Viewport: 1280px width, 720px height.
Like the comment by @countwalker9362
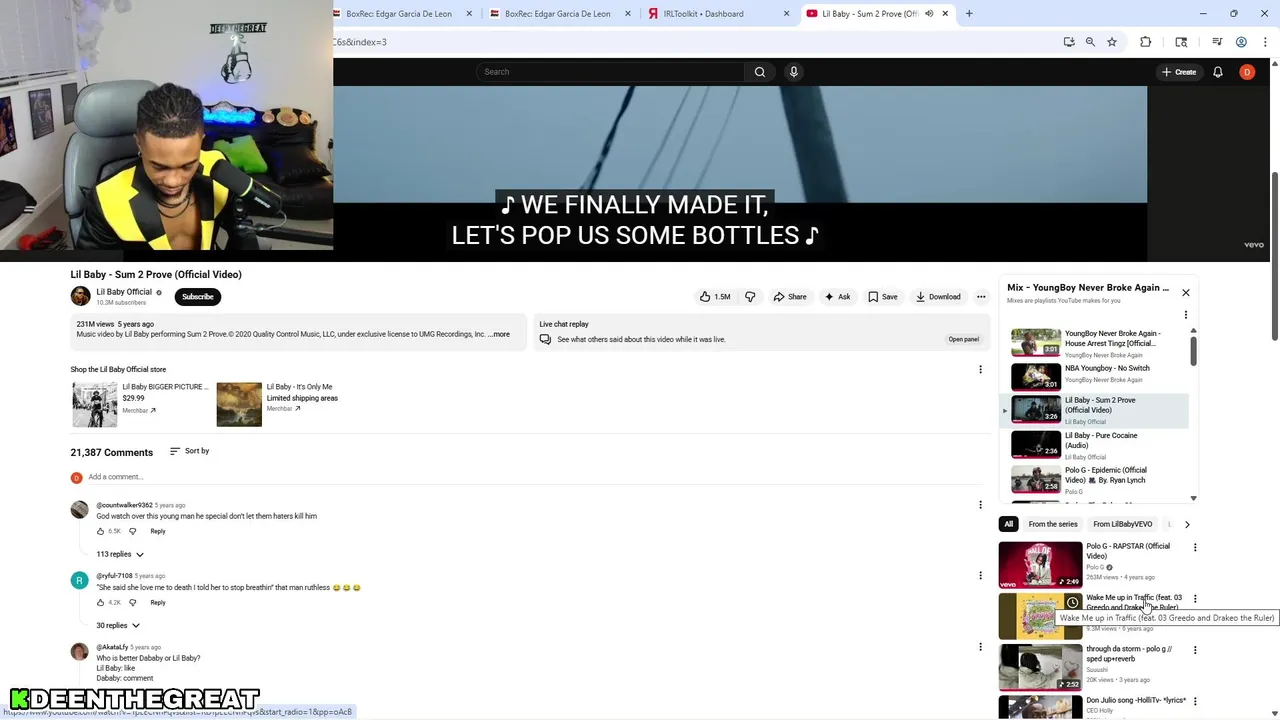(101, 531)
